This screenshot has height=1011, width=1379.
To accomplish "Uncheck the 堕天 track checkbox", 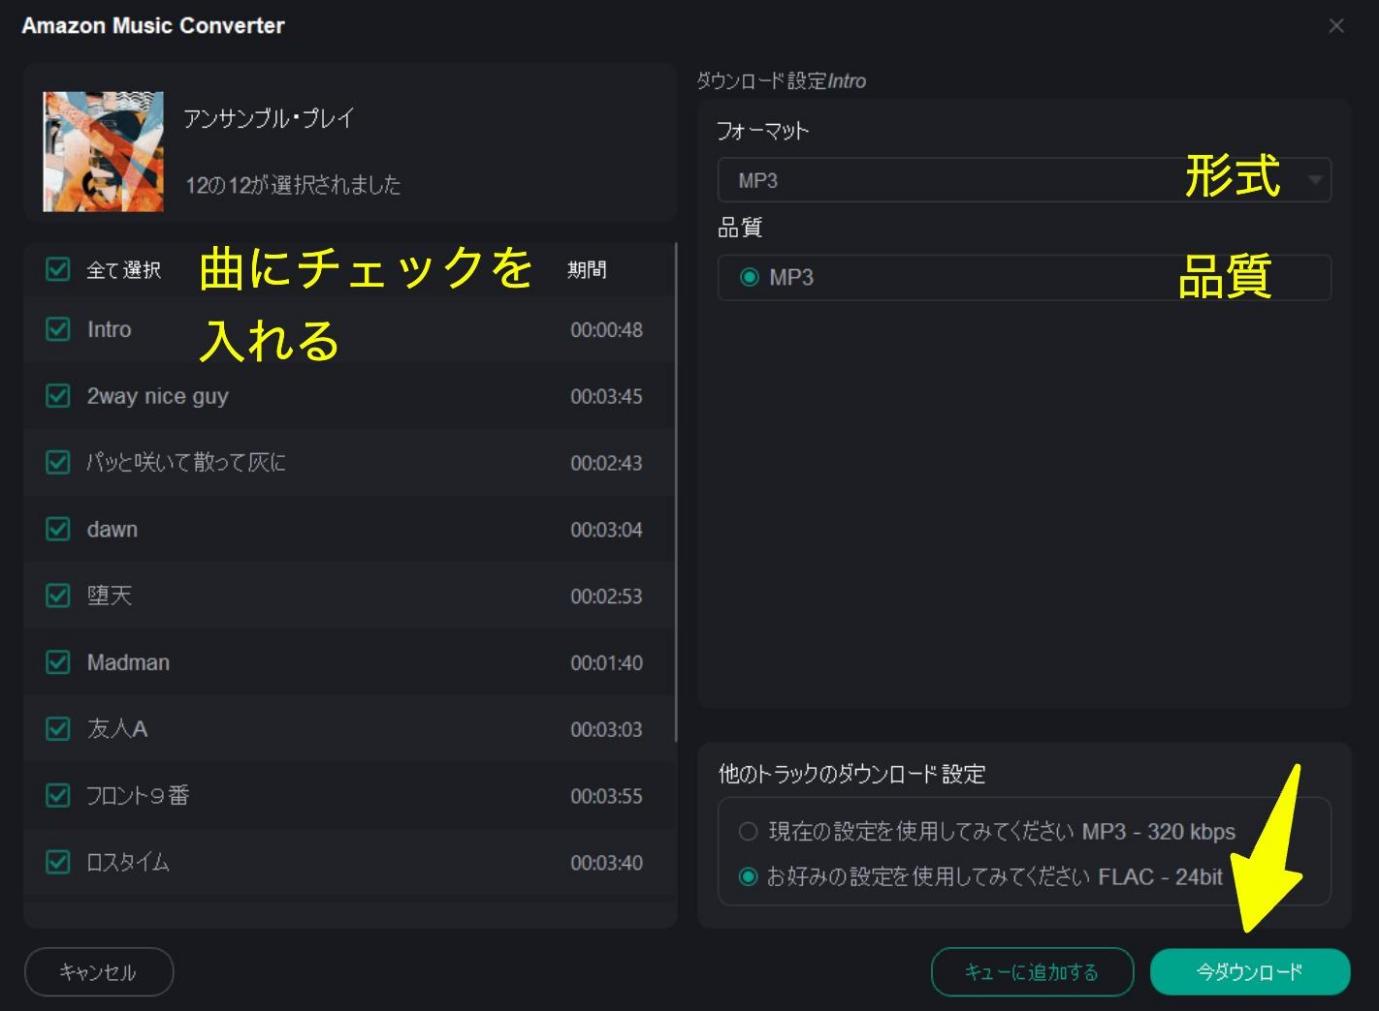I will 58,595.
